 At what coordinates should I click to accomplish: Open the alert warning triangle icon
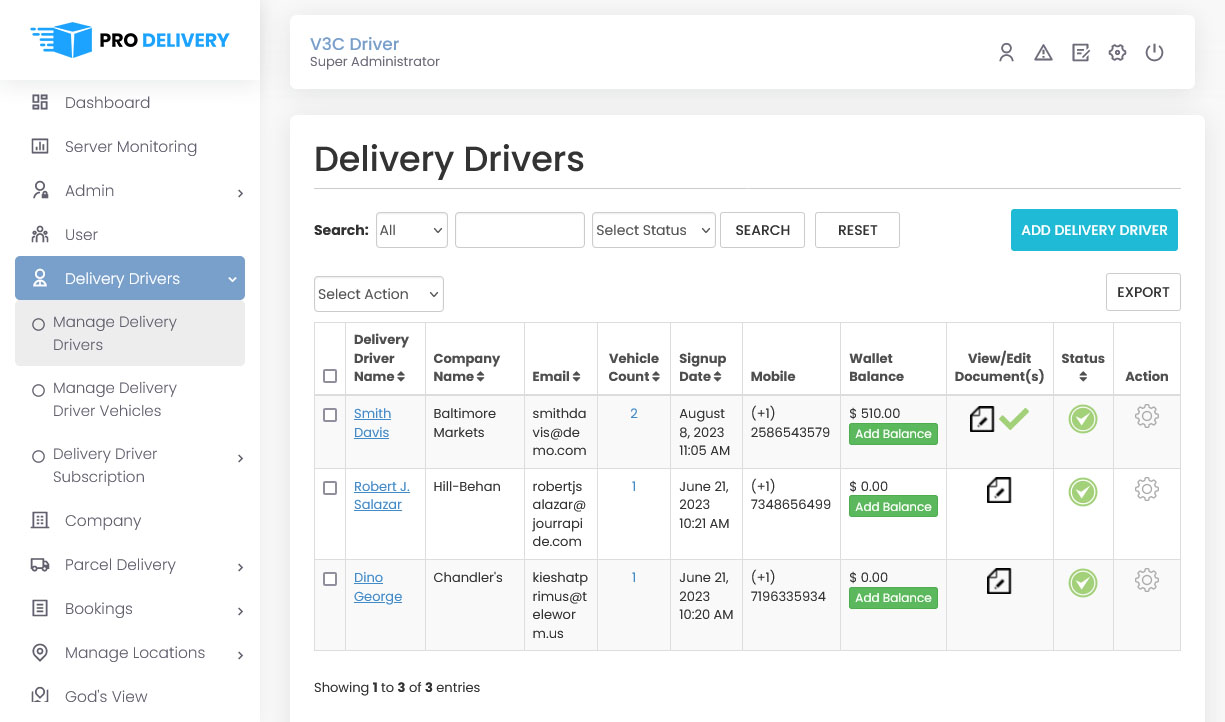pyautogui.click(x=1043, y=53)
